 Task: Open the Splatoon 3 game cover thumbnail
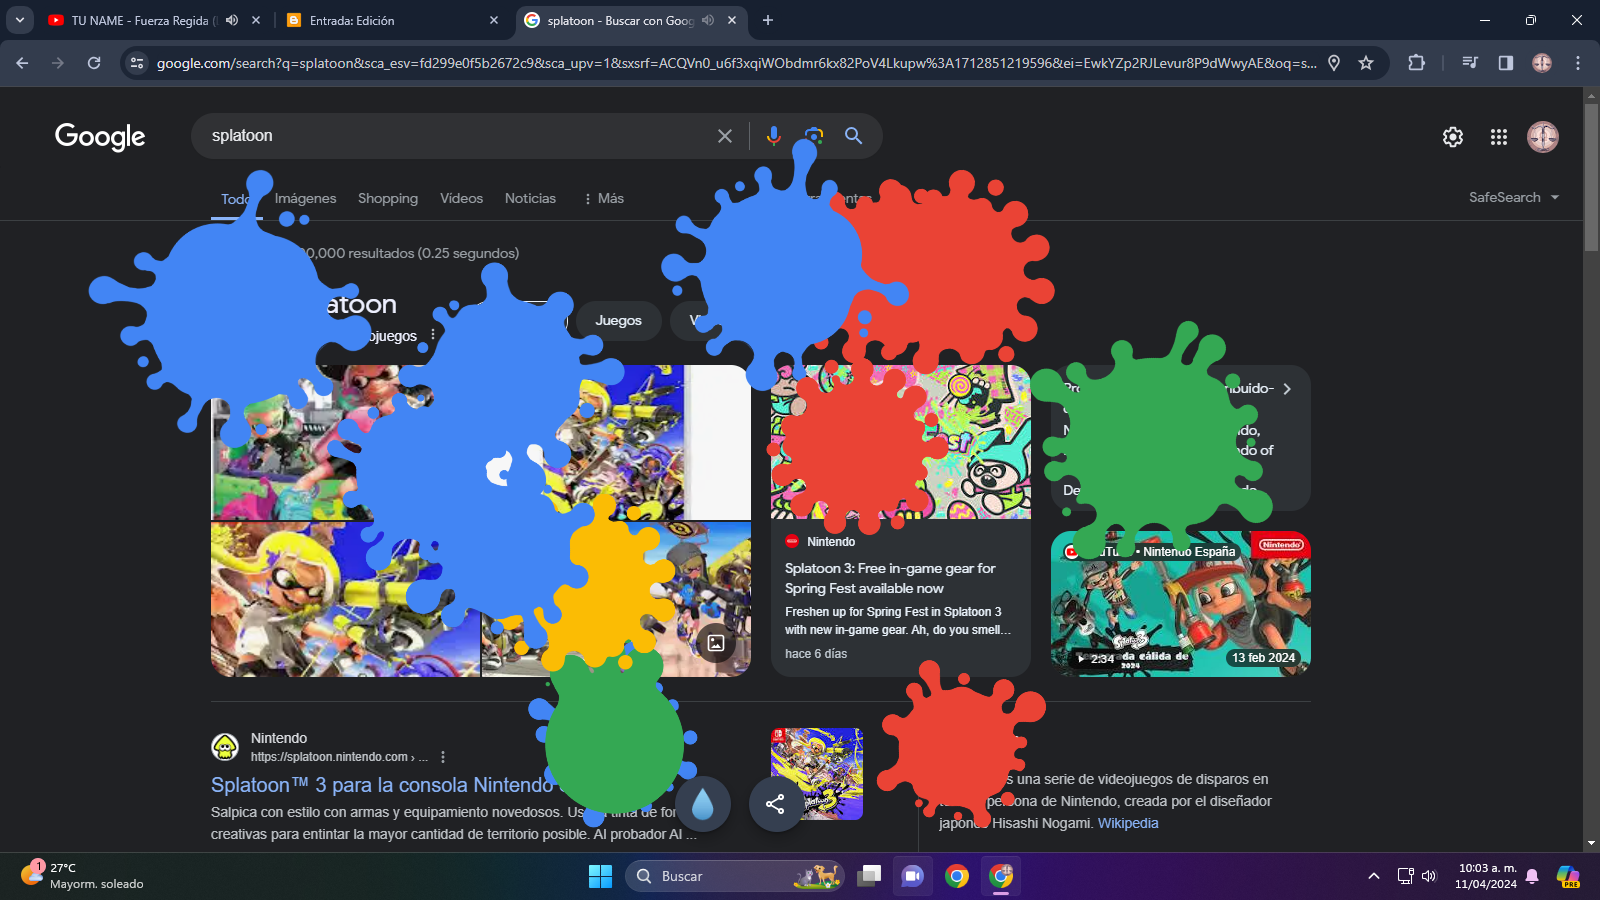coord(817,774)
